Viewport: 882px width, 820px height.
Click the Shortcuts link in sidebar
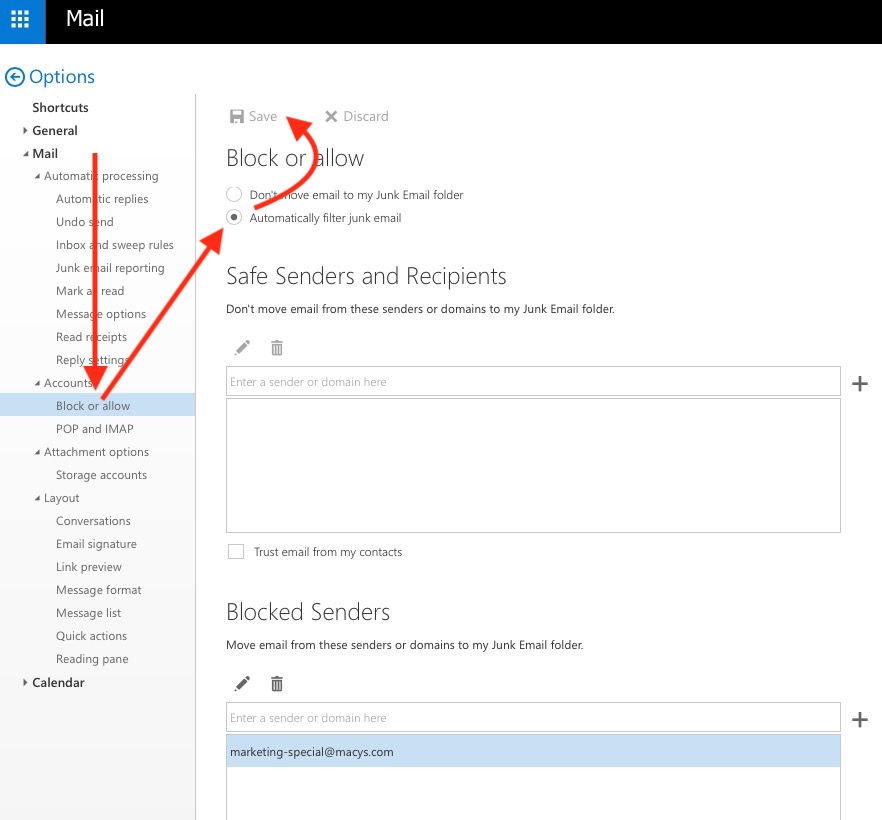(x=60, y=107)
